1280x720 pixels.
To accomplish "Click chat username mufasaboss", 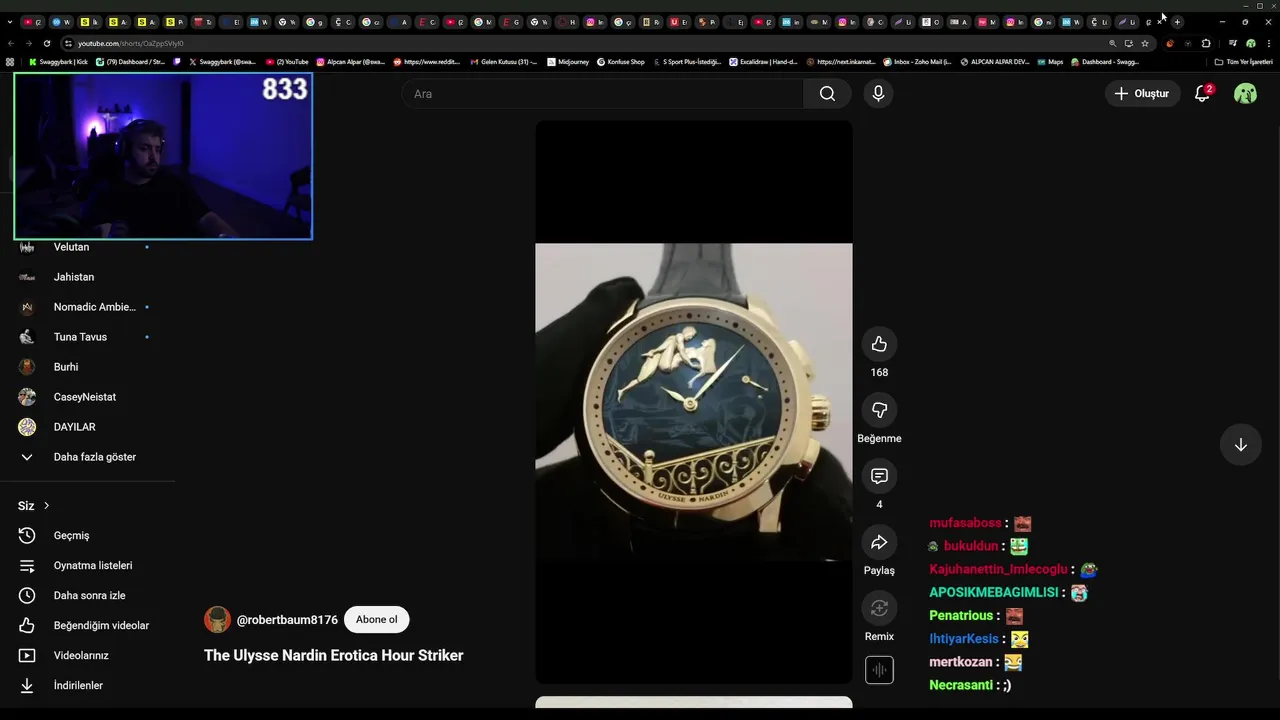I will [965, 523].
